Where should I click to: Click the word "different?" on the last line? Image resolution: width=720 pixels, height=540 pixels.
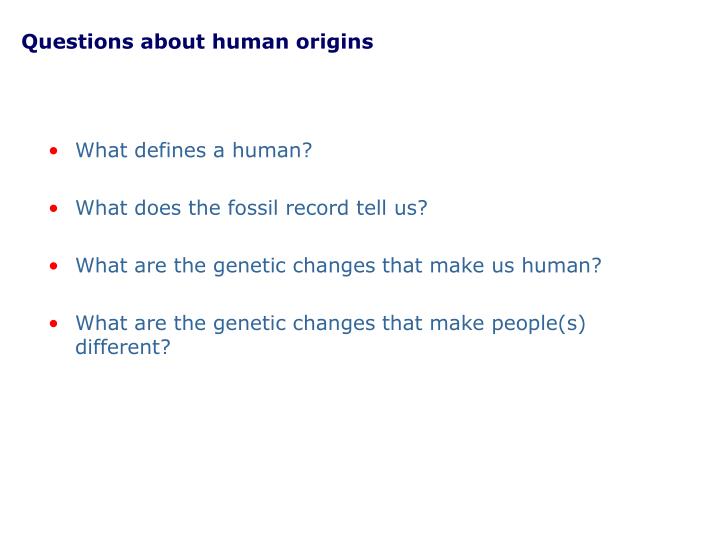pyautogui.click(x=123, y=347)
